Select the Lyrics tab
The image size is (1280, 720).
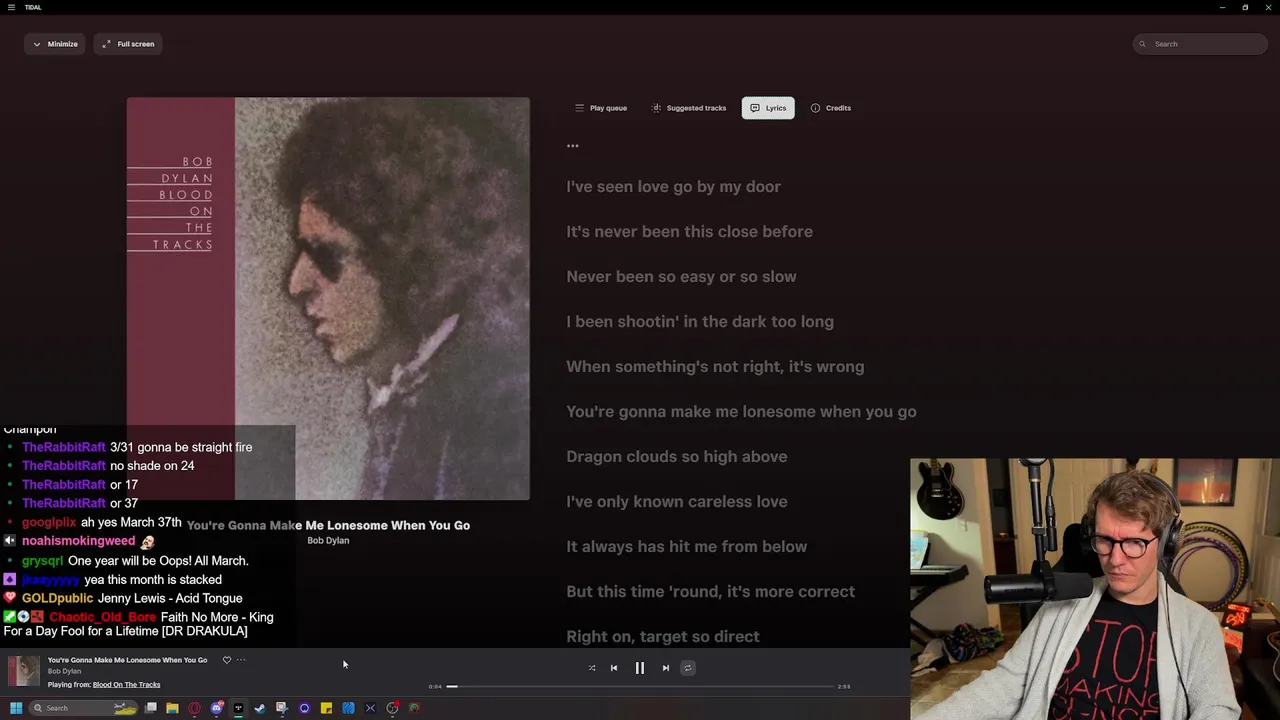tap(768, 108)
